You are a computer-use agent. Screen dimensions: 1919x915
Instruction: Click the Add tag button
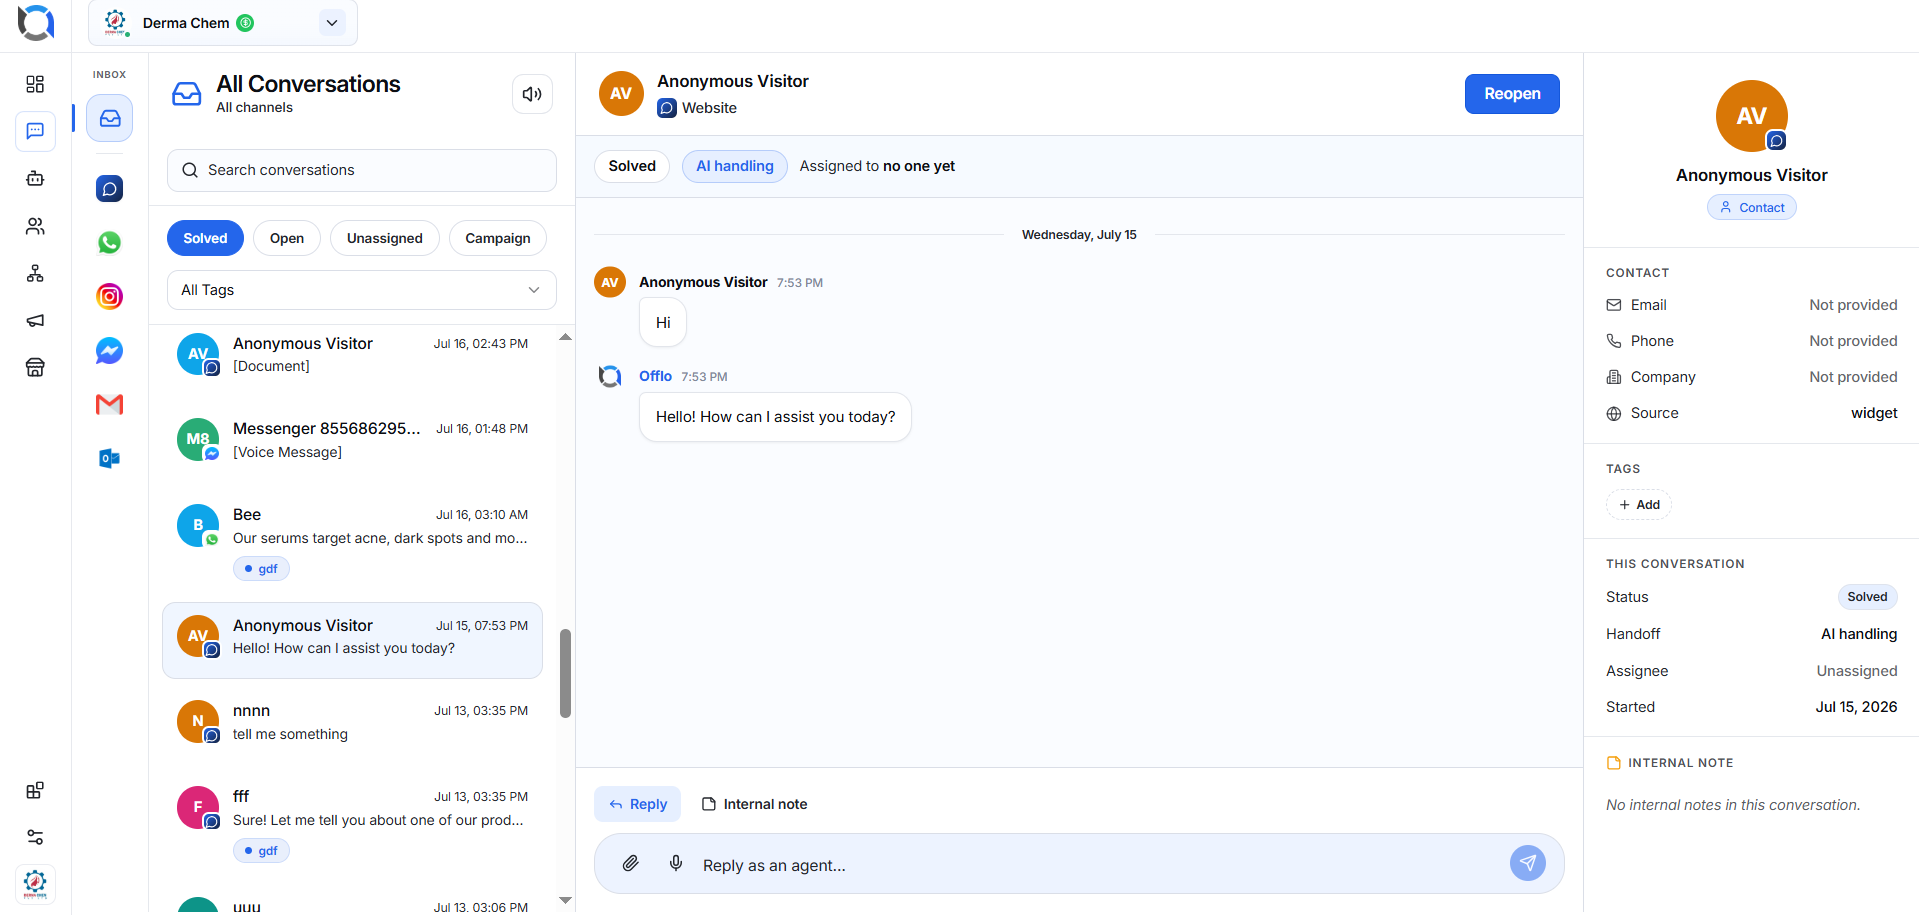(x=1639, y=505)
